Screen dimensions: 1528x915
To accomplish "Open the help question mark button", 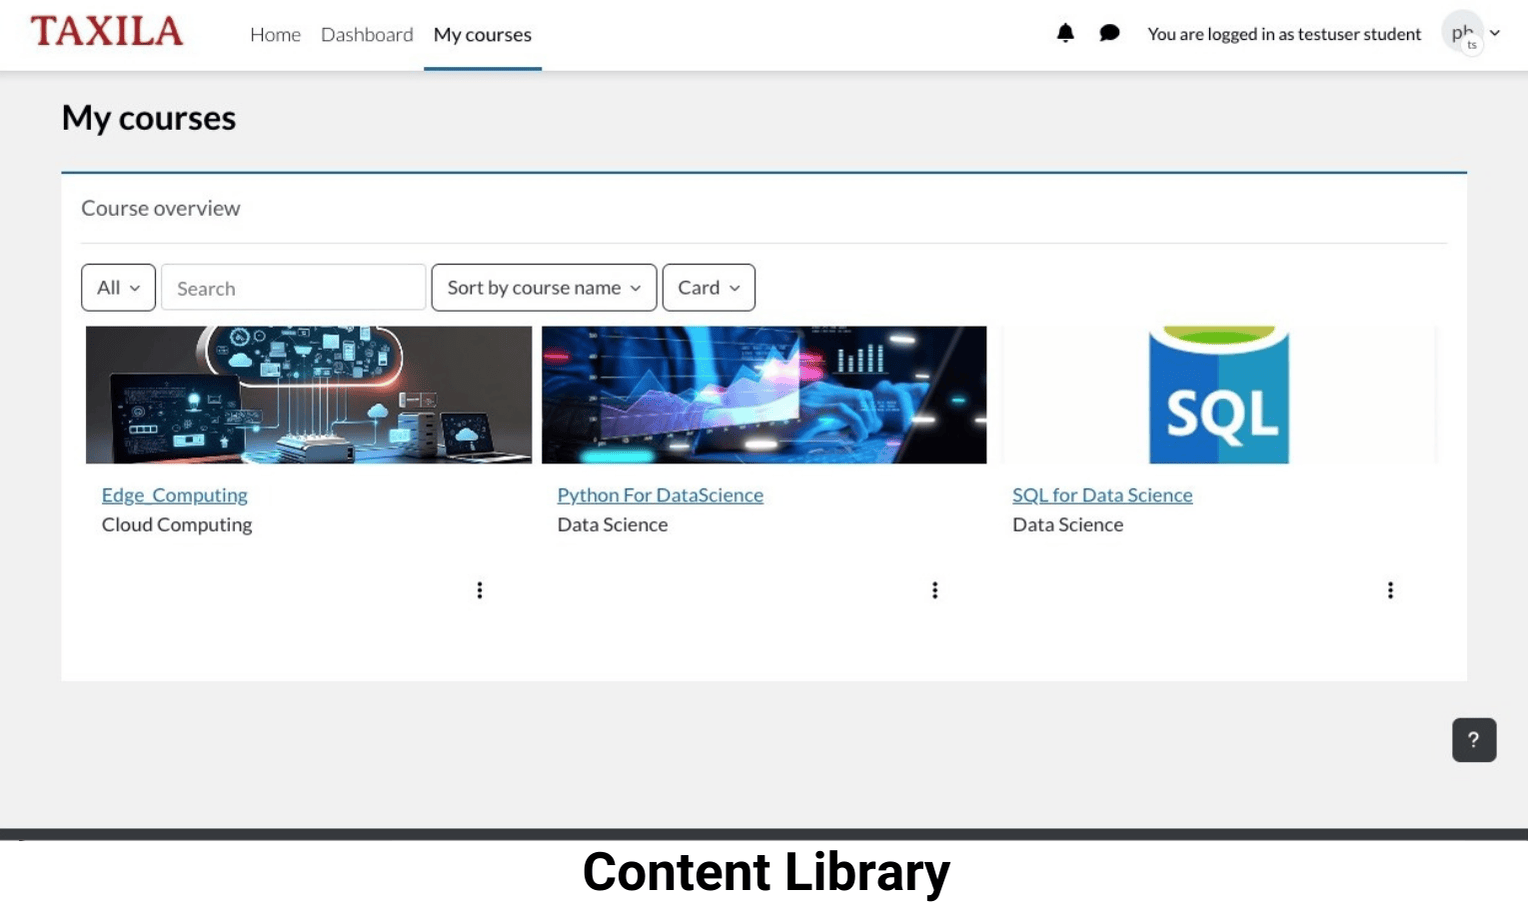I will (x=1473, y=740).
